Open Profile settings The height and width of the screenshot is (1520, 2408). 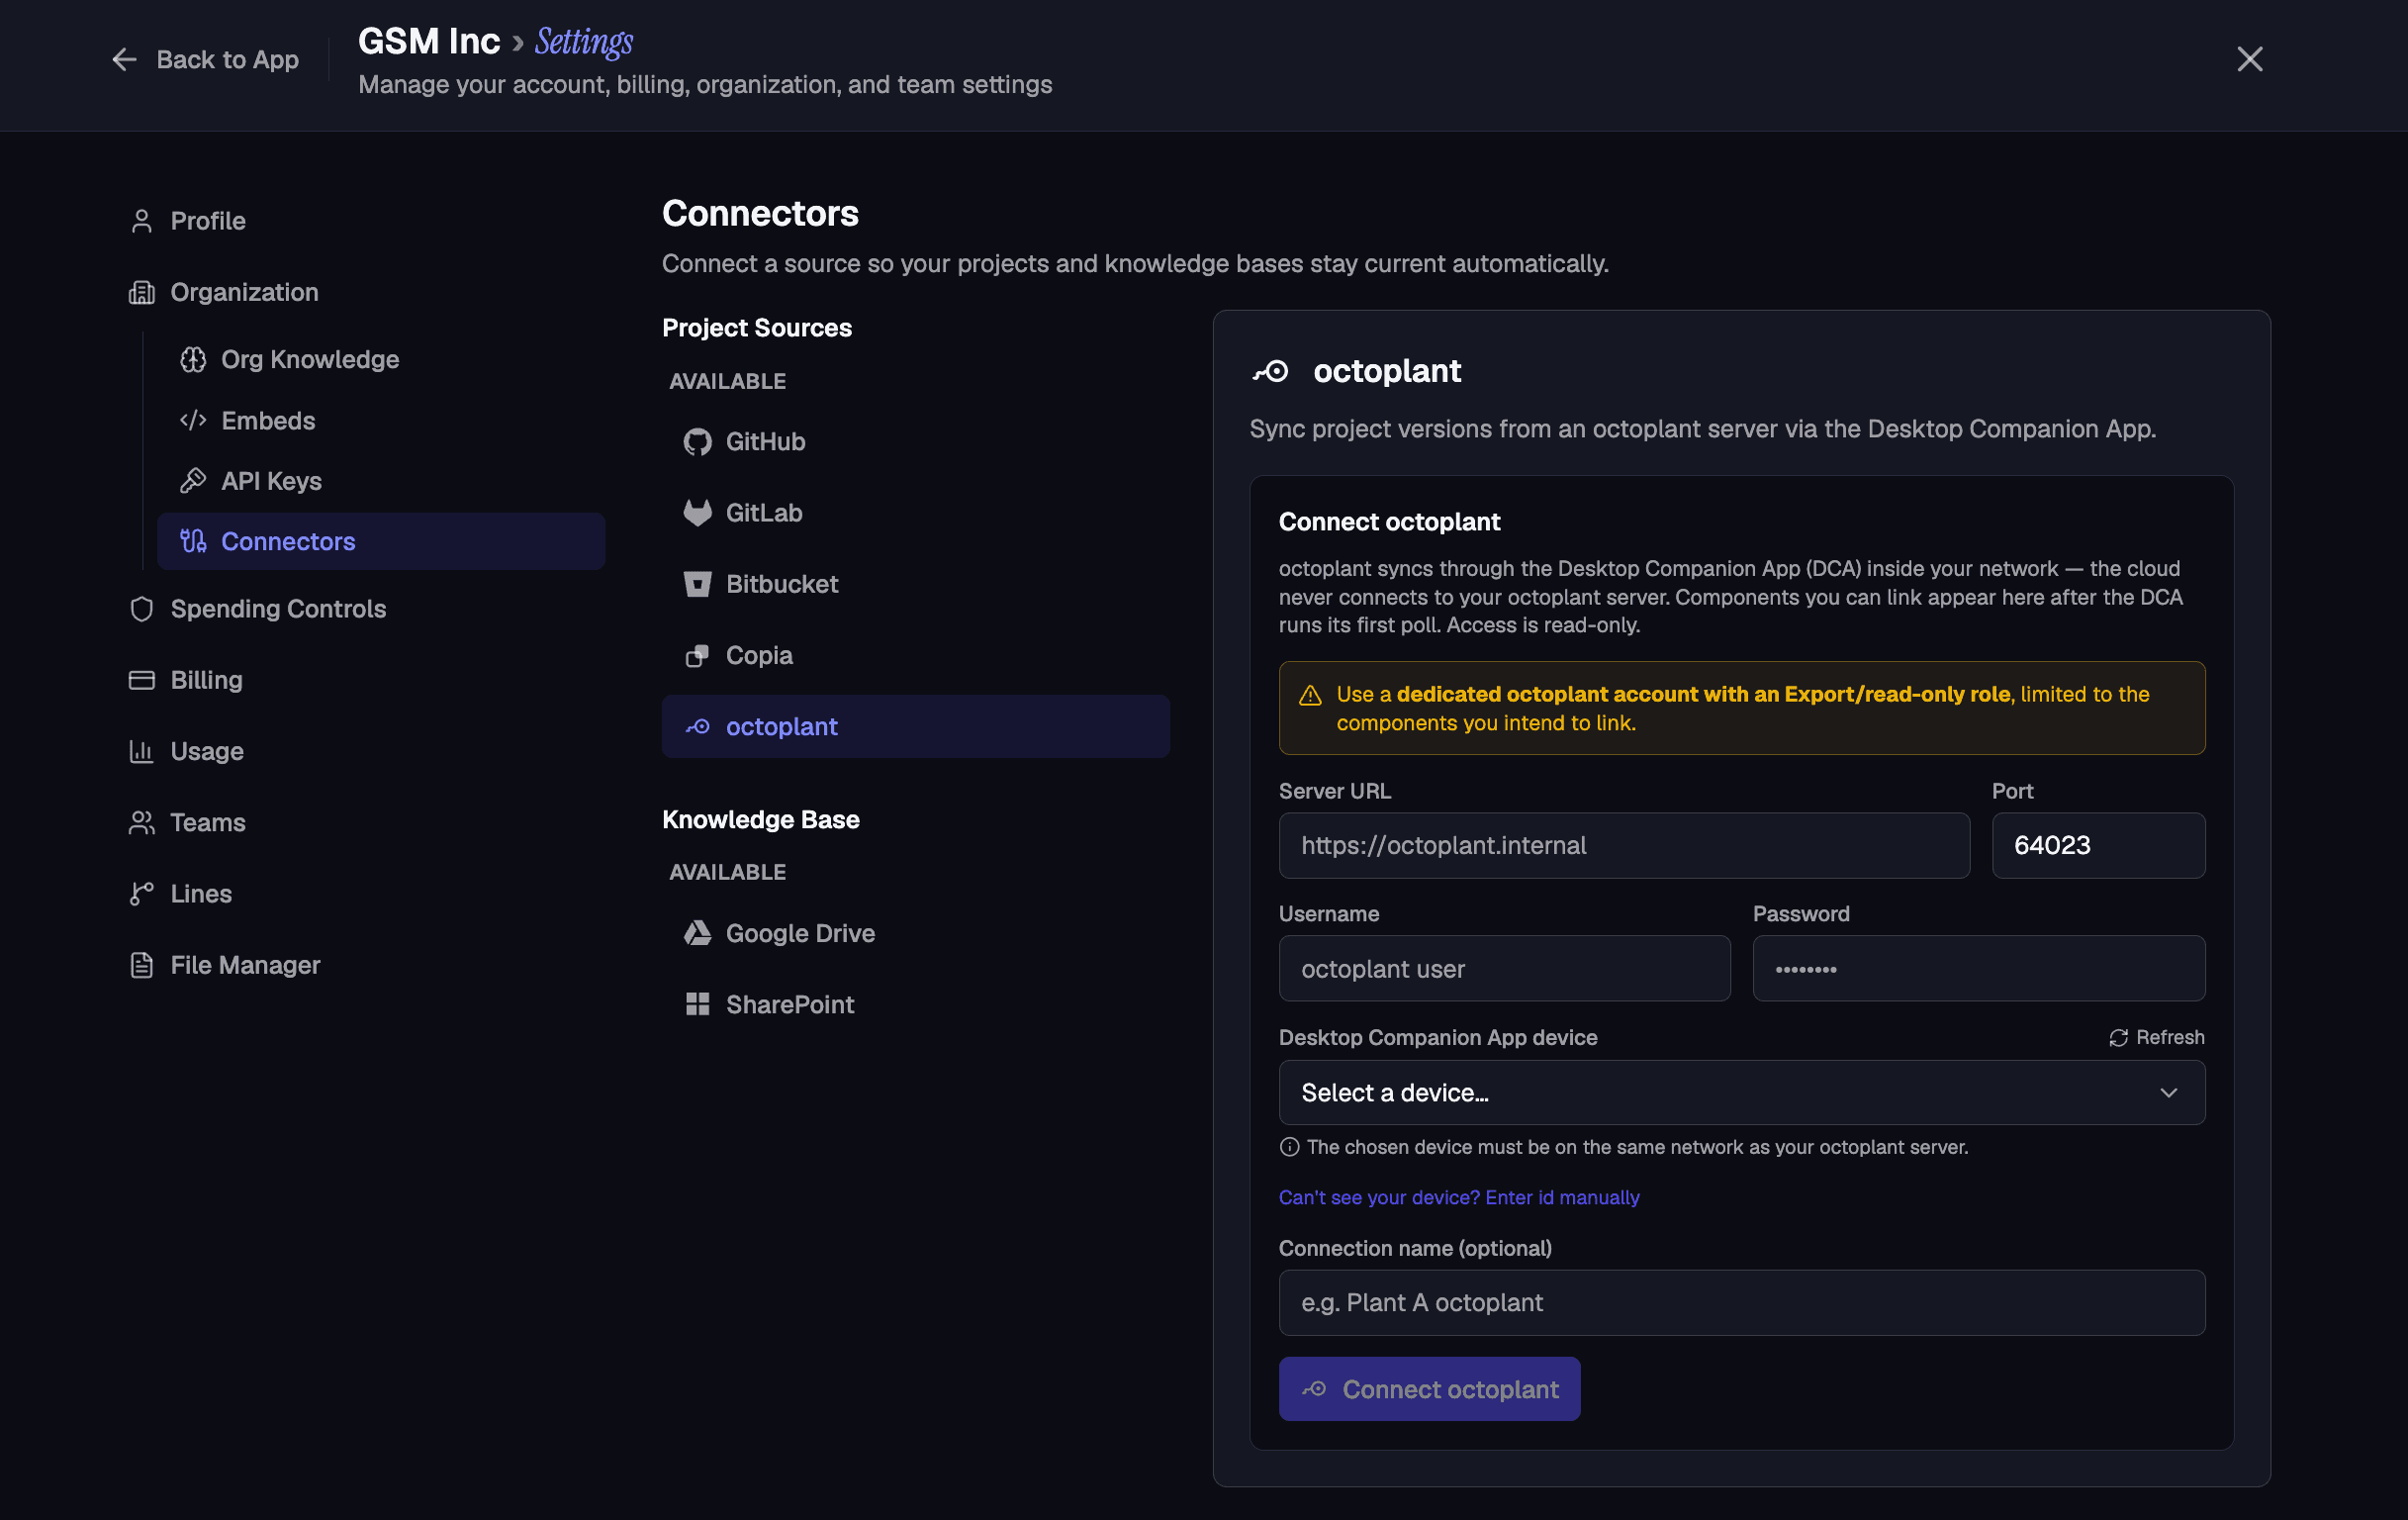coord(207,221)
